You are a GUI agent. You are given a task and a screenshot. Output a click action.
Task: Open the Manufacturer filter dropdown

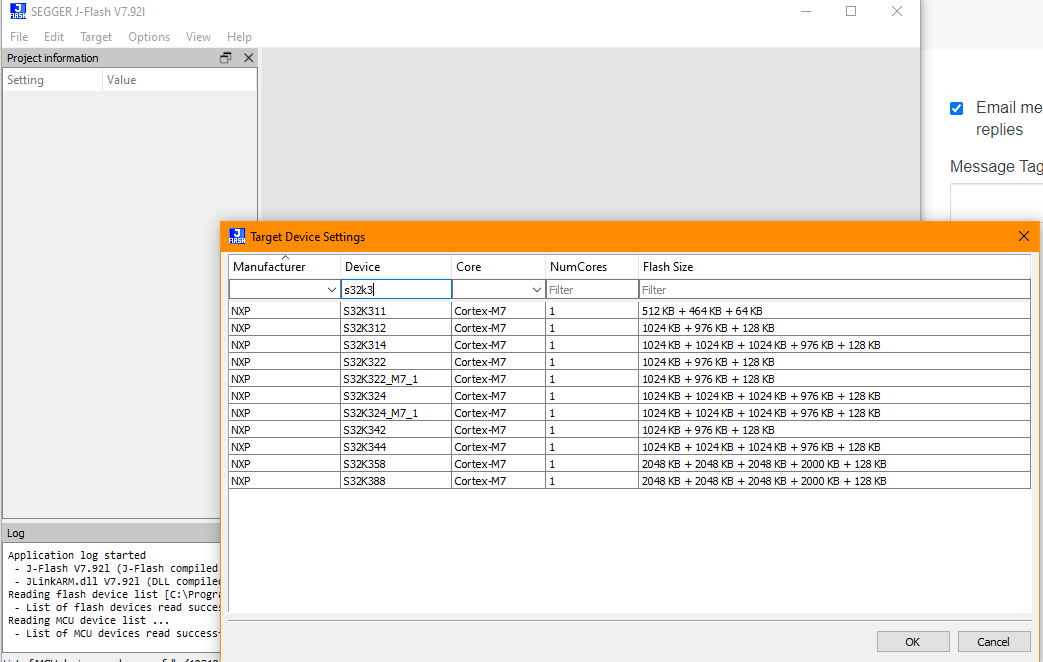(x=330, y=289)
